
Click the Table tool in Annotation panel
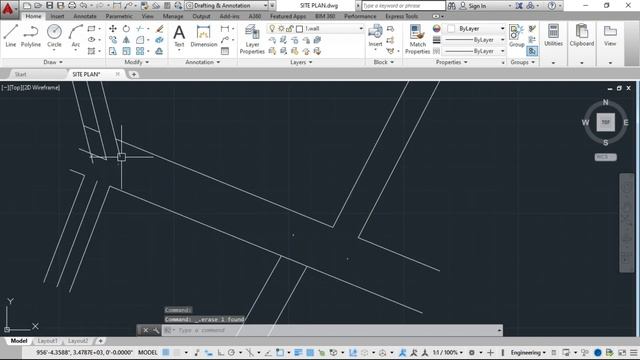tap(225, 51)
